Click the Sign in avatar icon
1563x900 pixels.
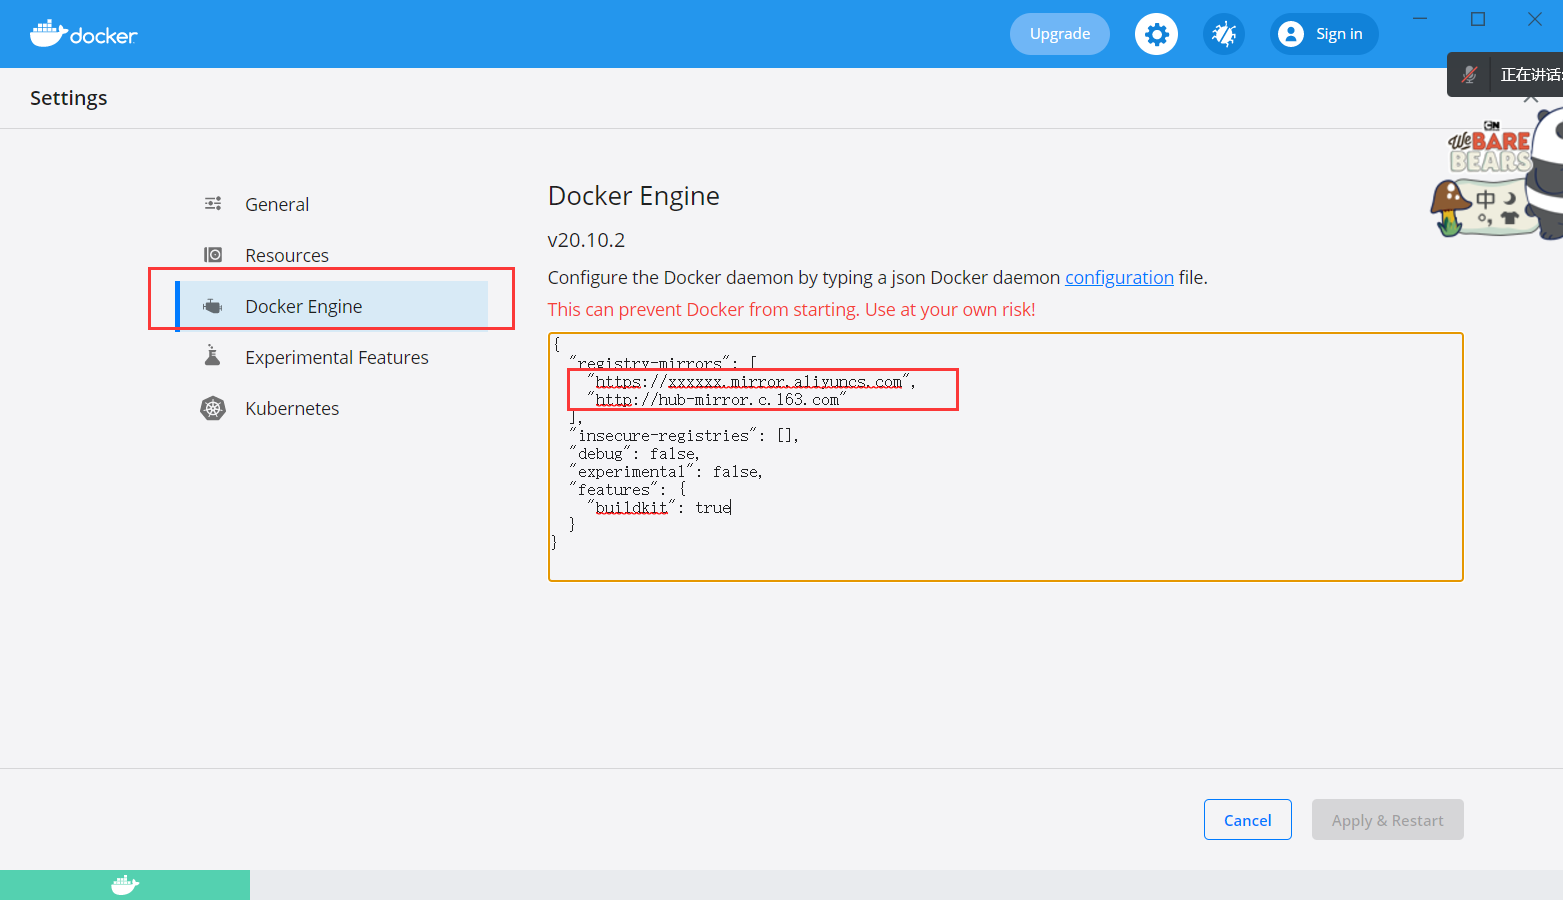[x=1291, y=34]
